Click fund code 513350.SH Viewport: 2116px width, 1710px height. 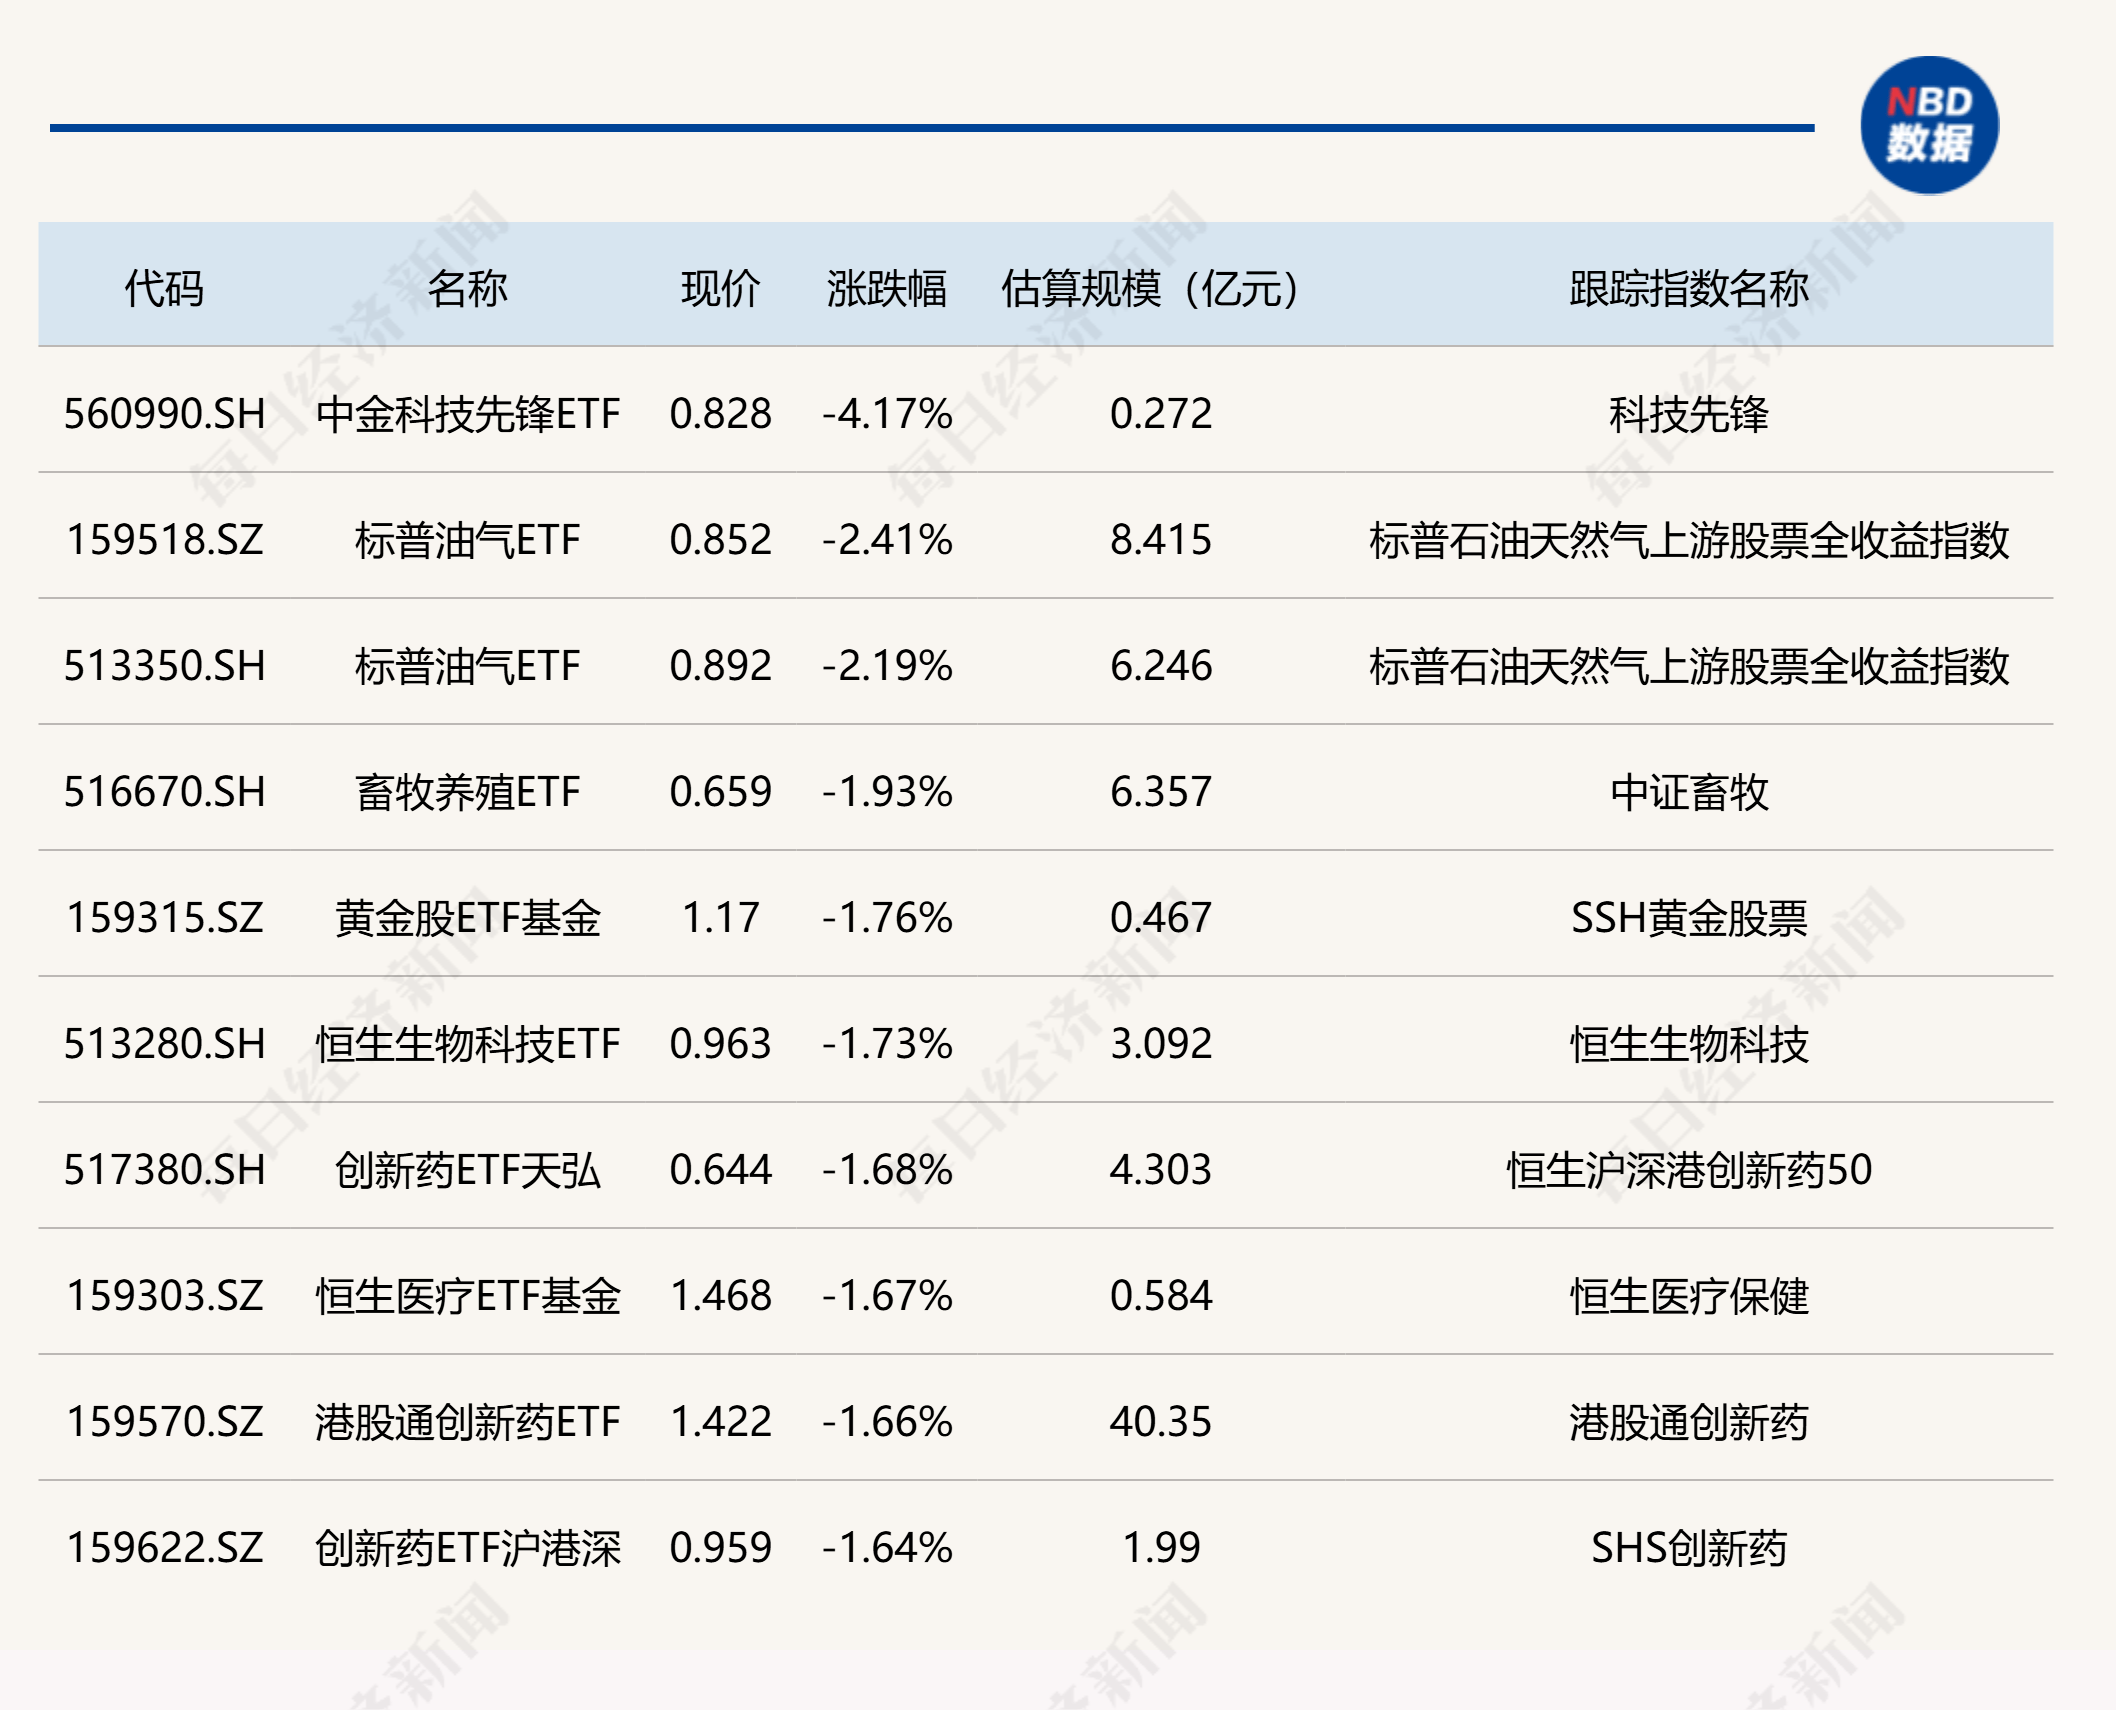[164, 666]
